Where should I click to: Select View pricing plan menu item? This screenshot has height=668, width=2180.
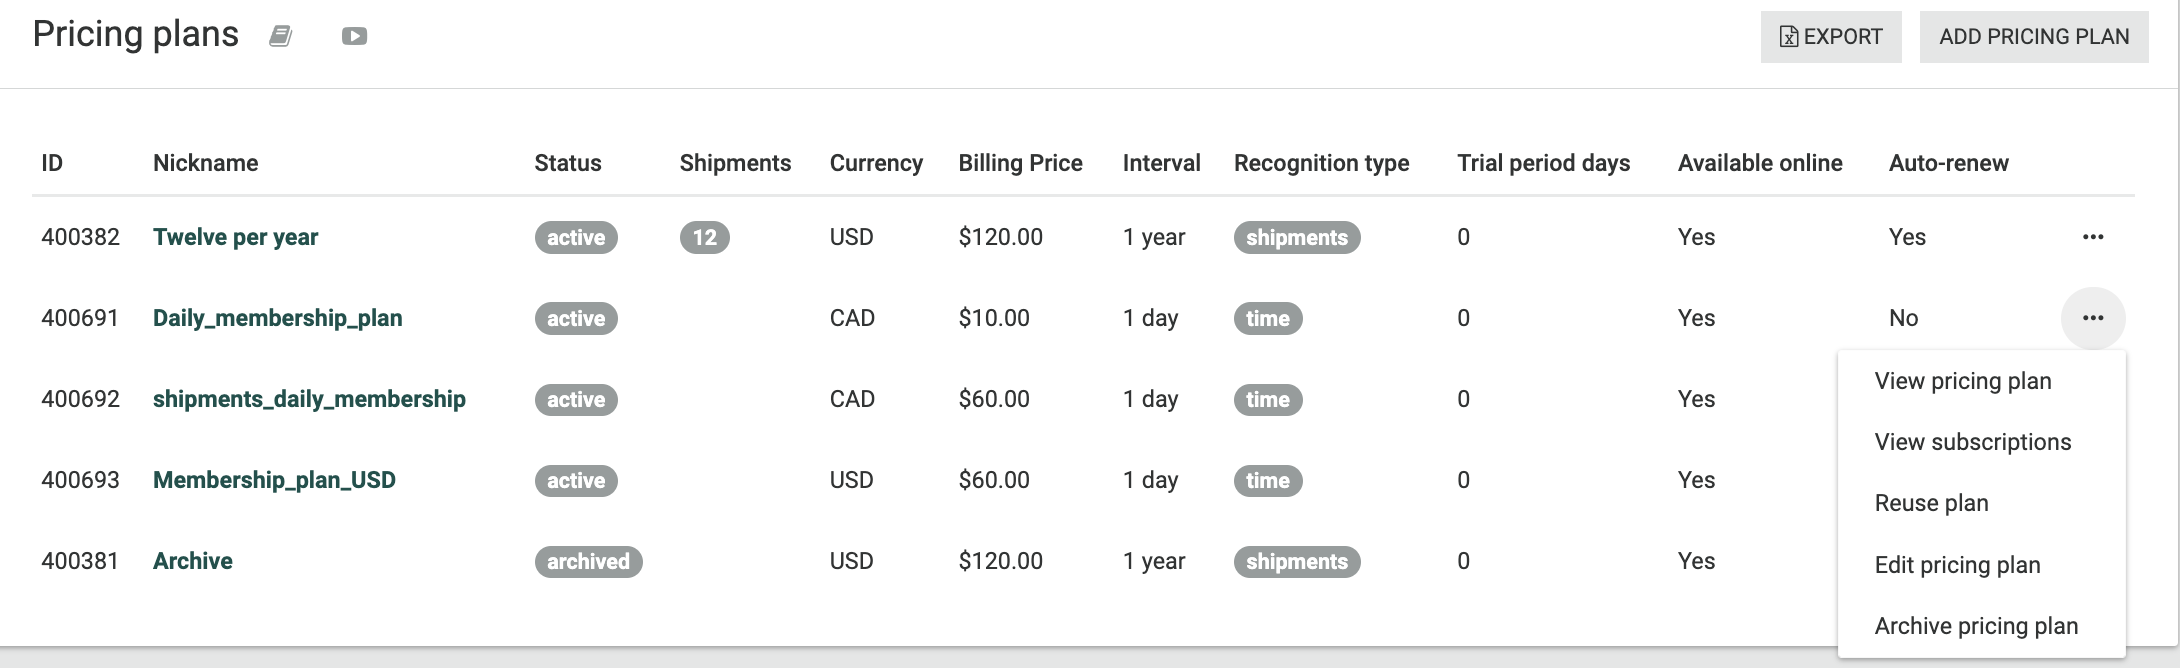pyautogui.click(x=1963, y=381)
